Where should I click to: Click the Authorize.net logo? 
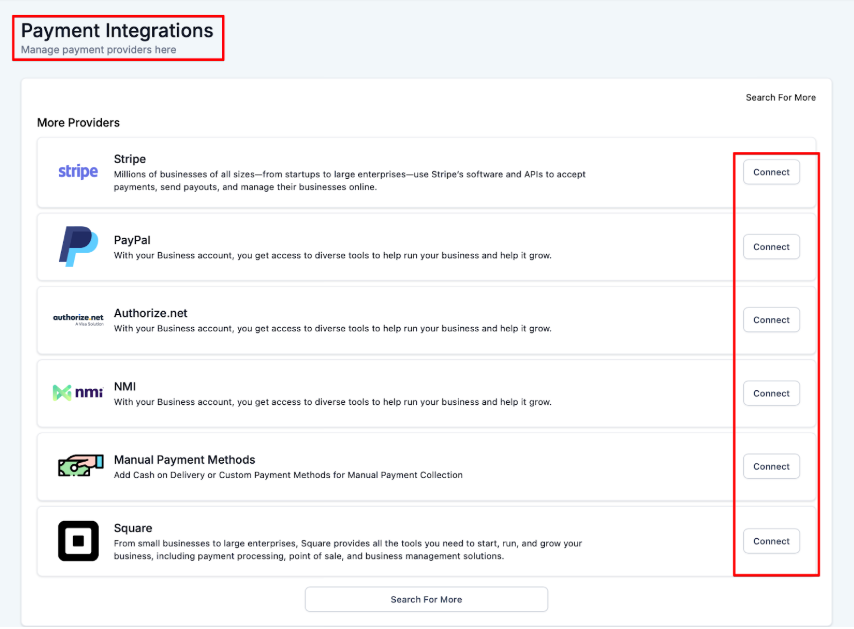coord(78,319)
